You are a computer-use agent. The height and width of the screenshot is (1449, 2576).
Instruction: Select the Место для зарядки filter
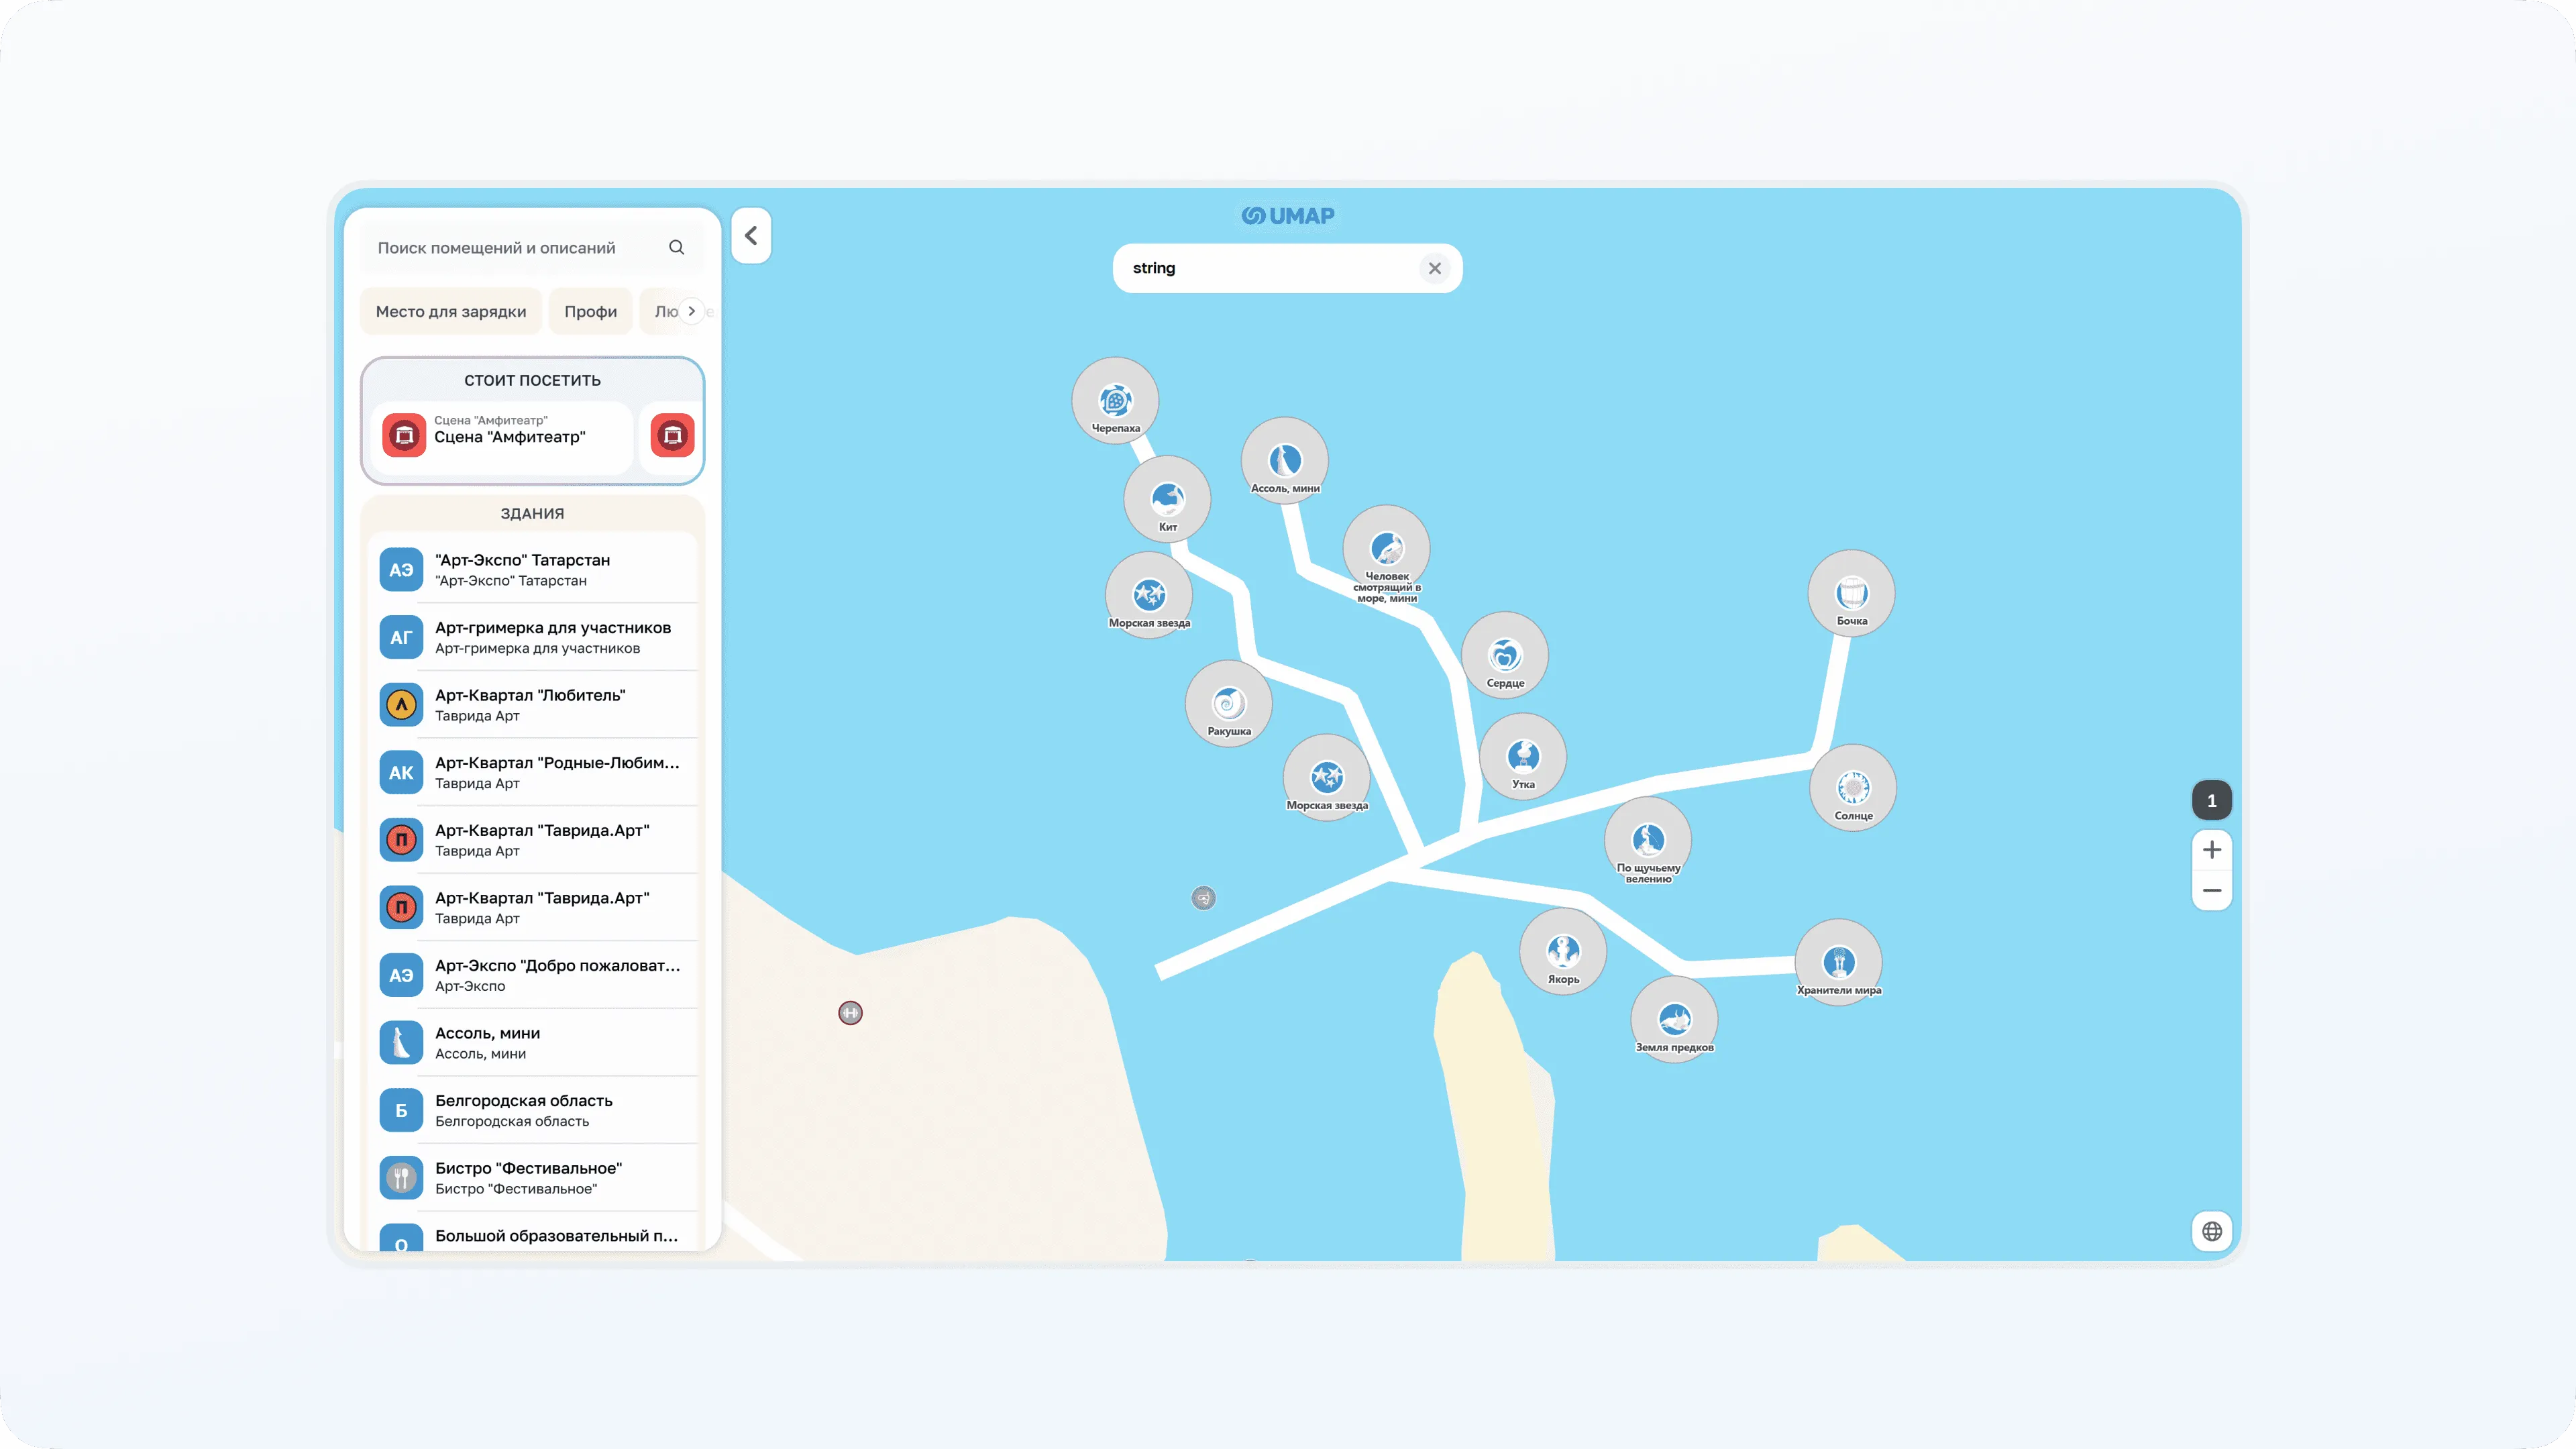[x=451, y=311]
